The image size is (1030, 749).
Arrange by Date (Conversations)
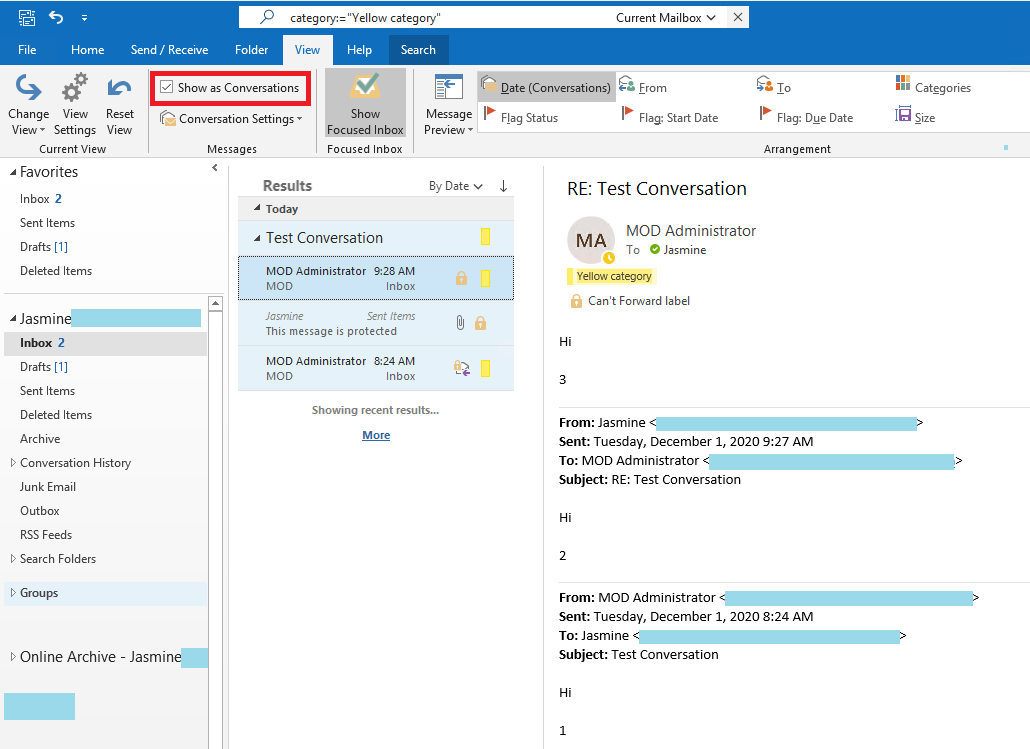pyautogui.click(x=547, y=87)
